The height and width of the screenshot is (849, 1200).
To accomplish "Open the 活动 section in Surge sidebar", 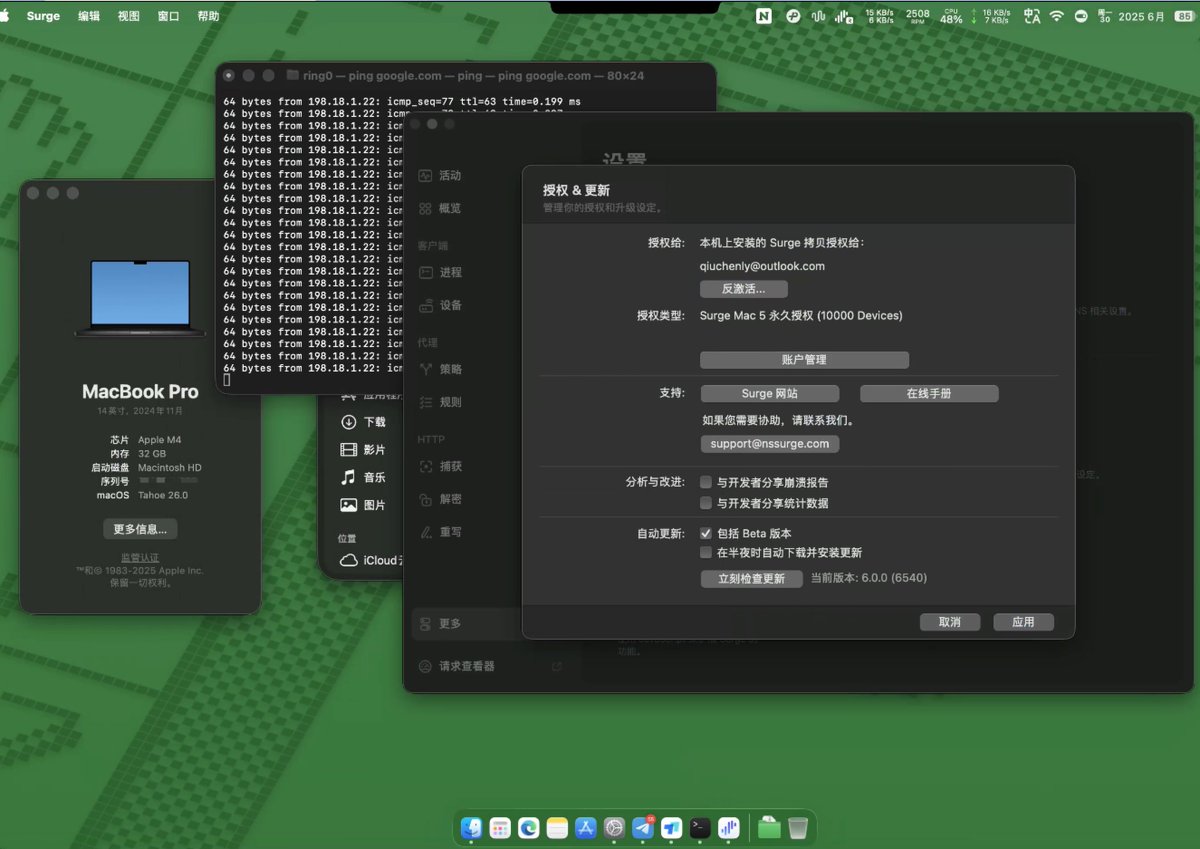I will [440, 176].
